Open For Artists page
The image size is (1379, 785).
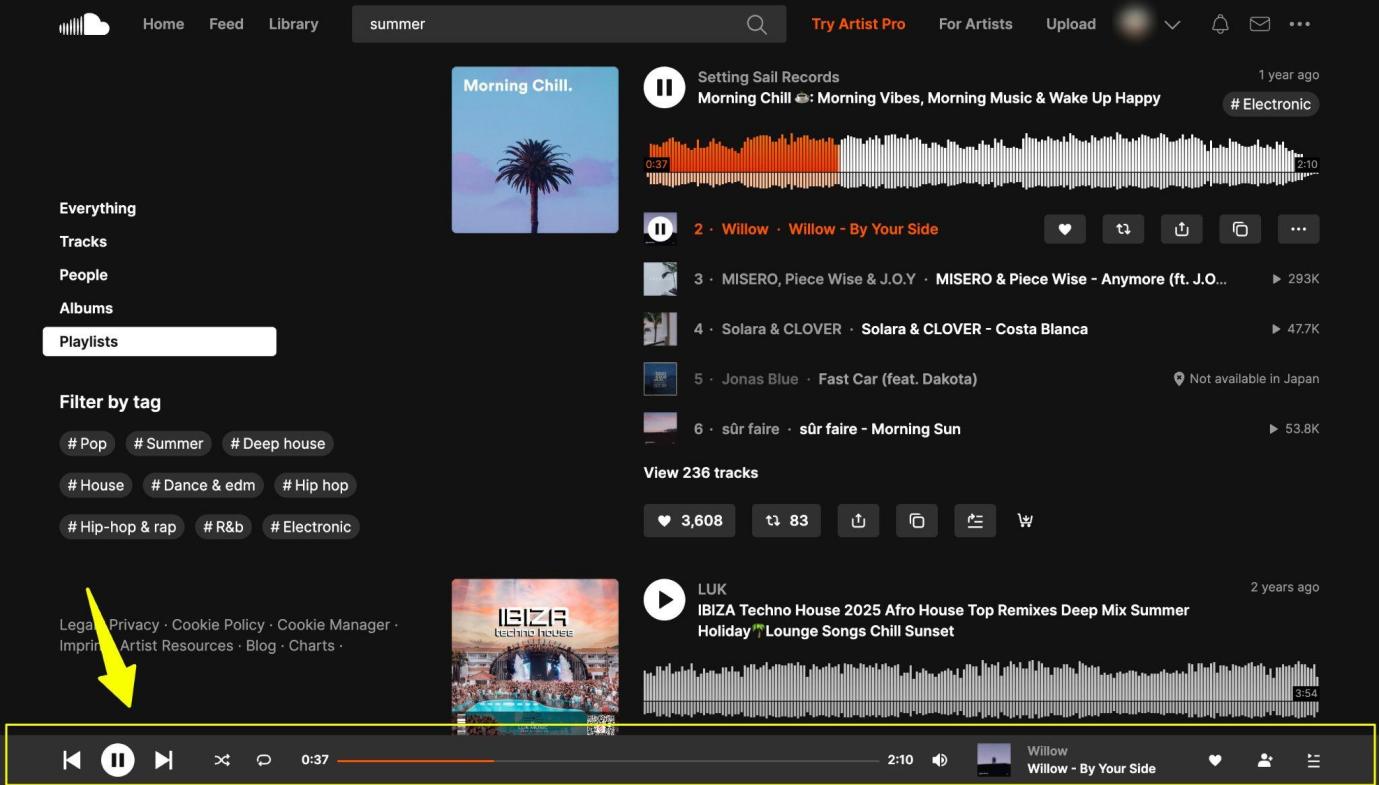[x=975, y=24]
